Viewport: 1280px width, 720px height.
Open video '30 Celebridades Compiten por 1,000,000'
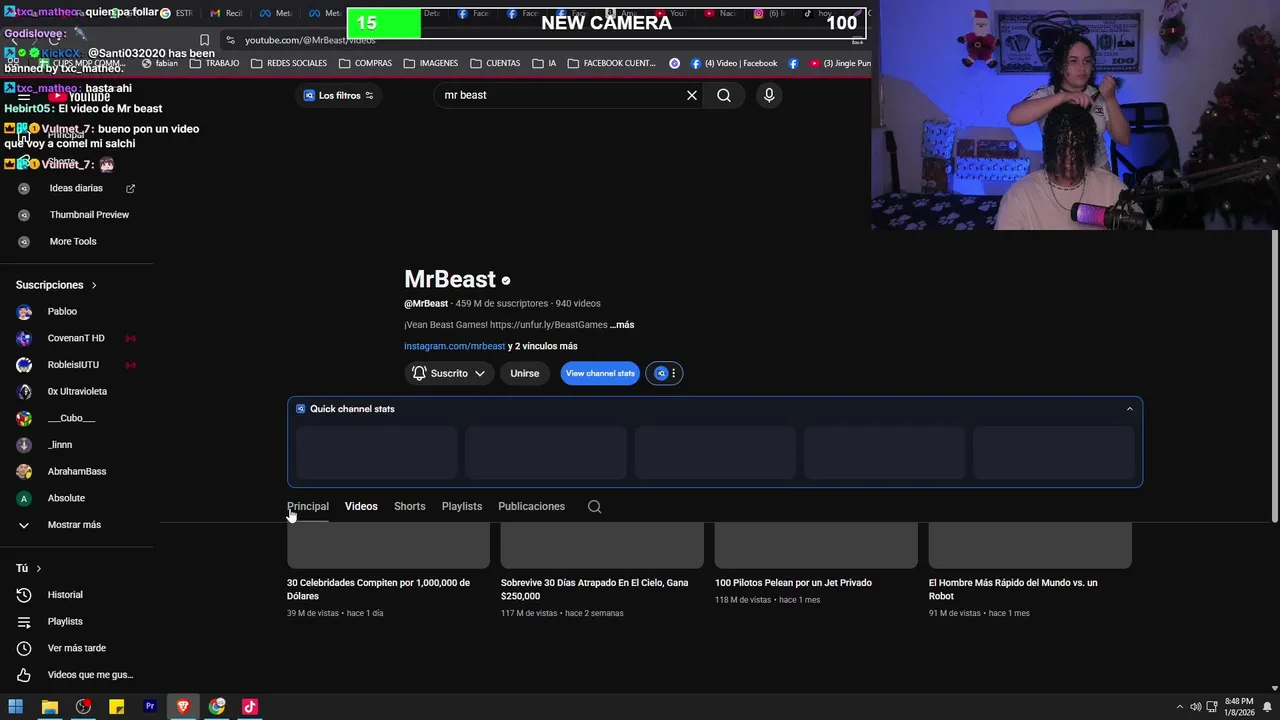pyautogui.click(x=378, y=589)
